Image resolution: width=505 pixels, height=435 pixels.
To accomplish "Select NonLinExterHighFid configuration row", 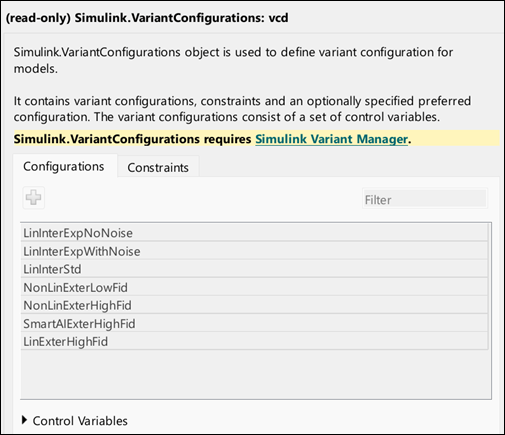I will 254,305.
